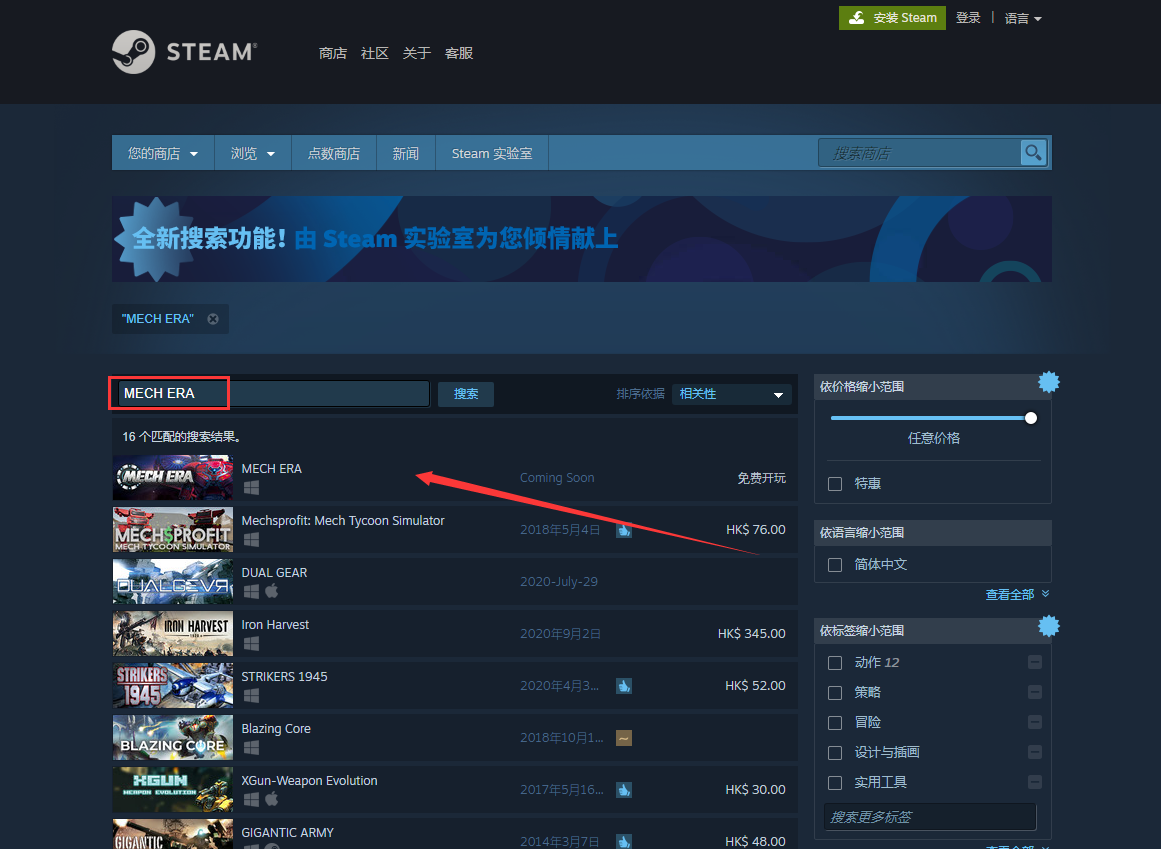Click Windows icon under XGun-Weapon Evolution
This screenshot has height=849, width=1161.
251,799
